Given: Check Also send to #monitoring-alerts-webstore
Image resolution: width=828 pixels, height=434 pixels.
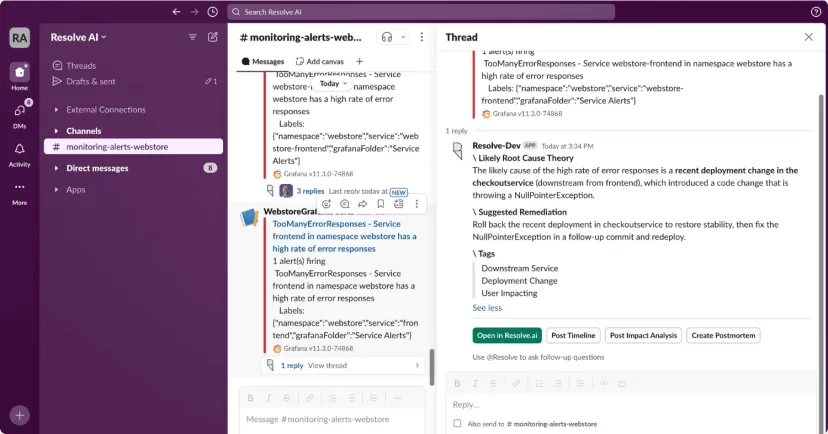Looking at the screenshot, I should (457, 423).
